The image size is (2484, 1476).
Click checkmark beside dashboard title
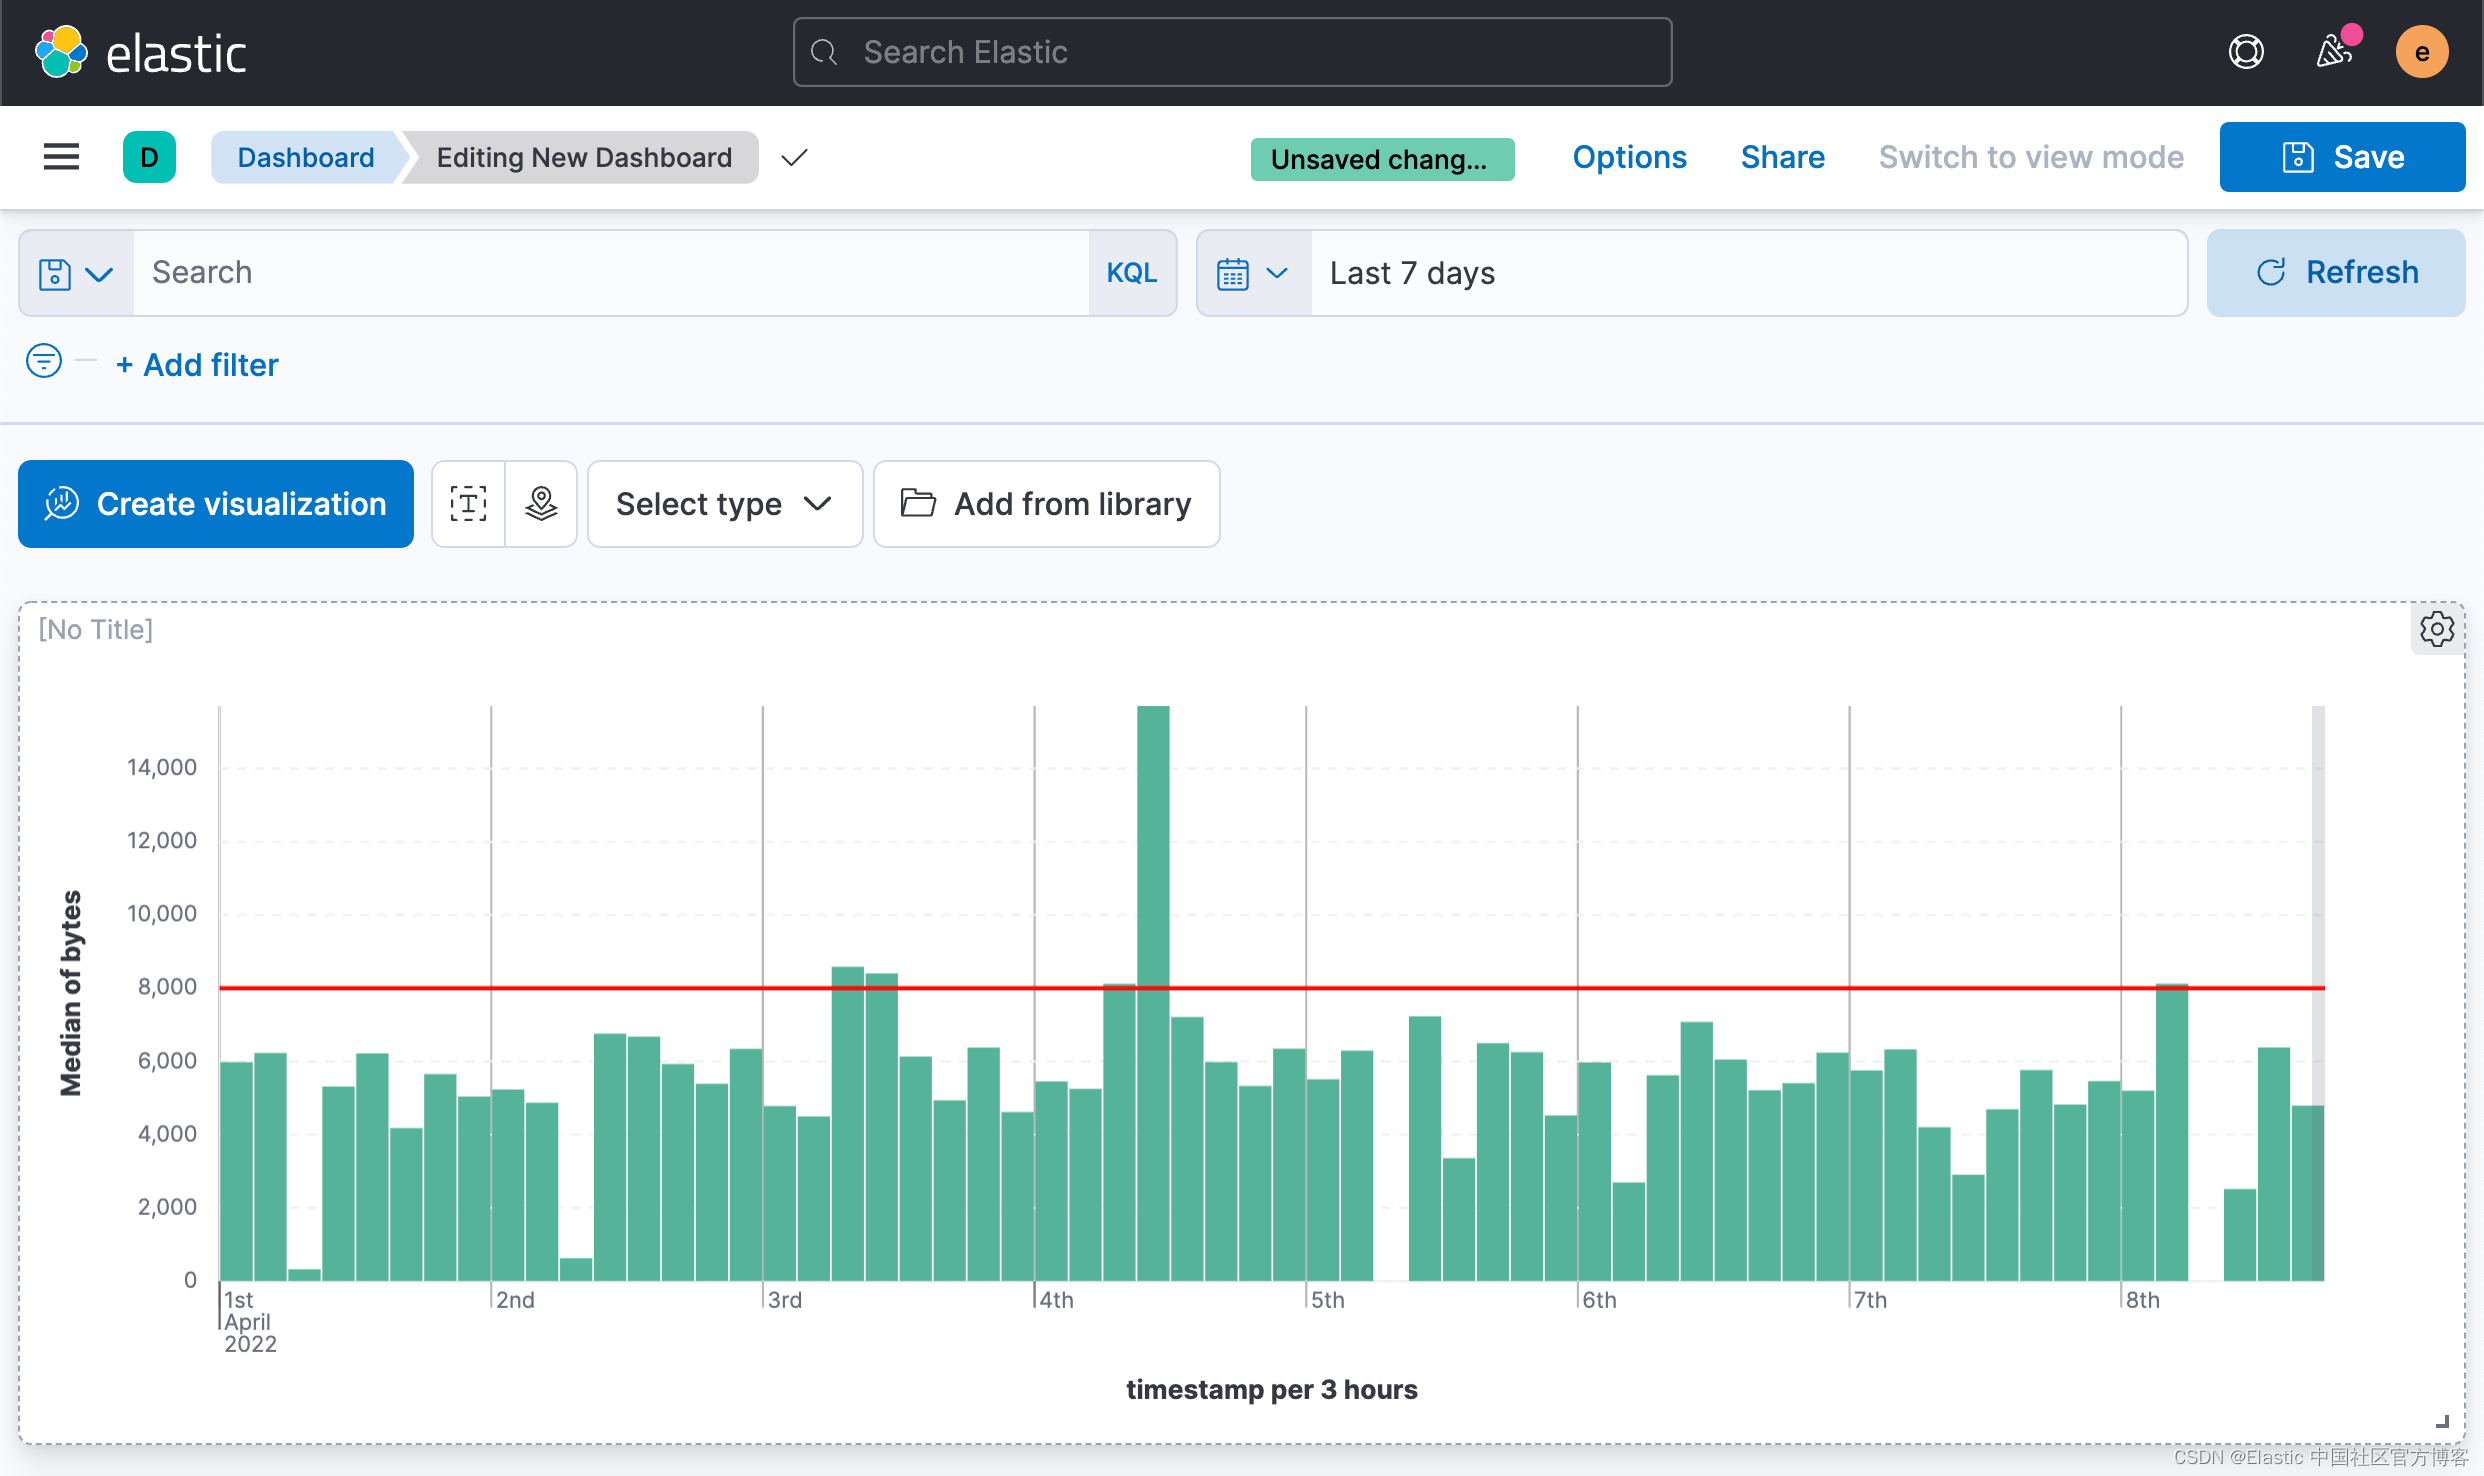point(794,158)
